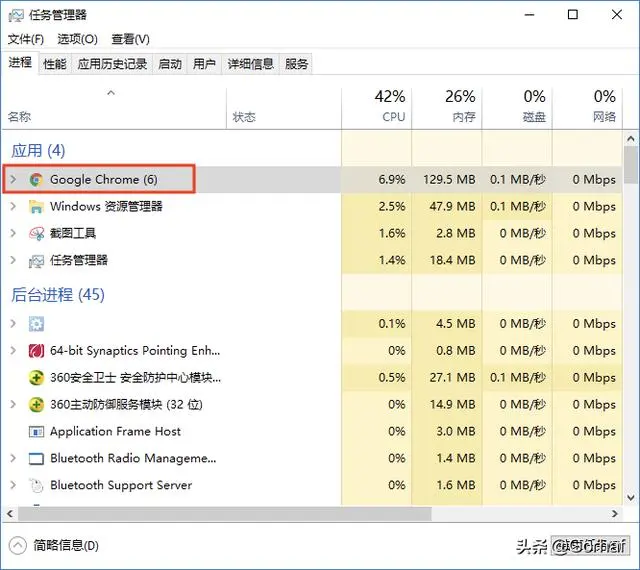Minimize the 任务管理器 window
Image resolution: width=640 pixels, height=570 pixels.
coord(529,15)
